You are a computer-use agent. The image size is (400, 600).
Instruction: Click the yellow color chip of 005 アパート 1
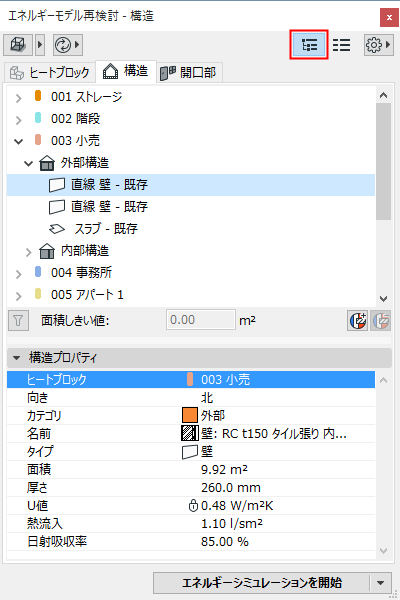coord(38,293)
